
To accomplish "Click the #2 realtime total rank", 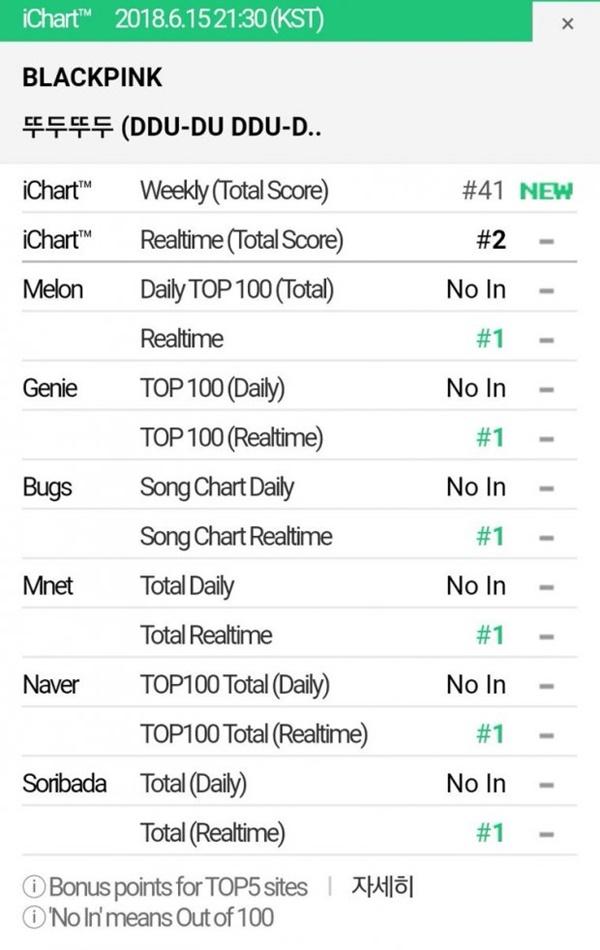I will pos(490,240).
